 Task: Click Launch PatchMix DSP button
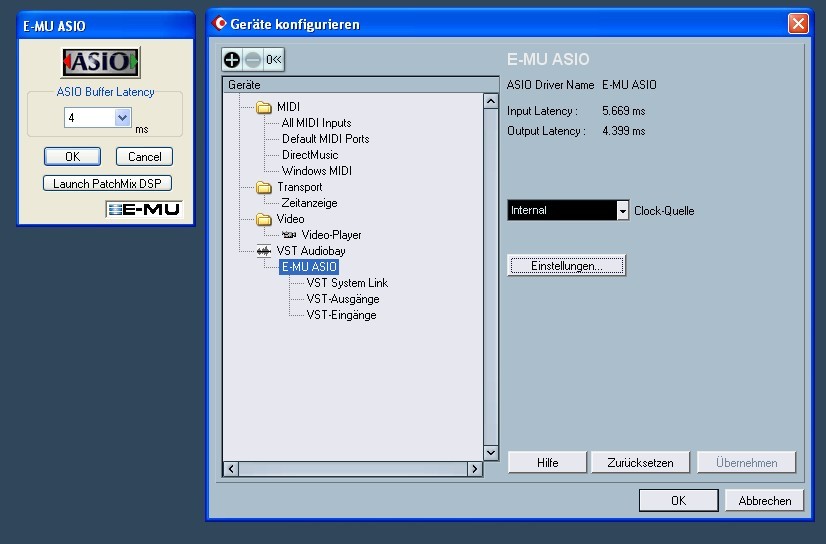point(107,183)
